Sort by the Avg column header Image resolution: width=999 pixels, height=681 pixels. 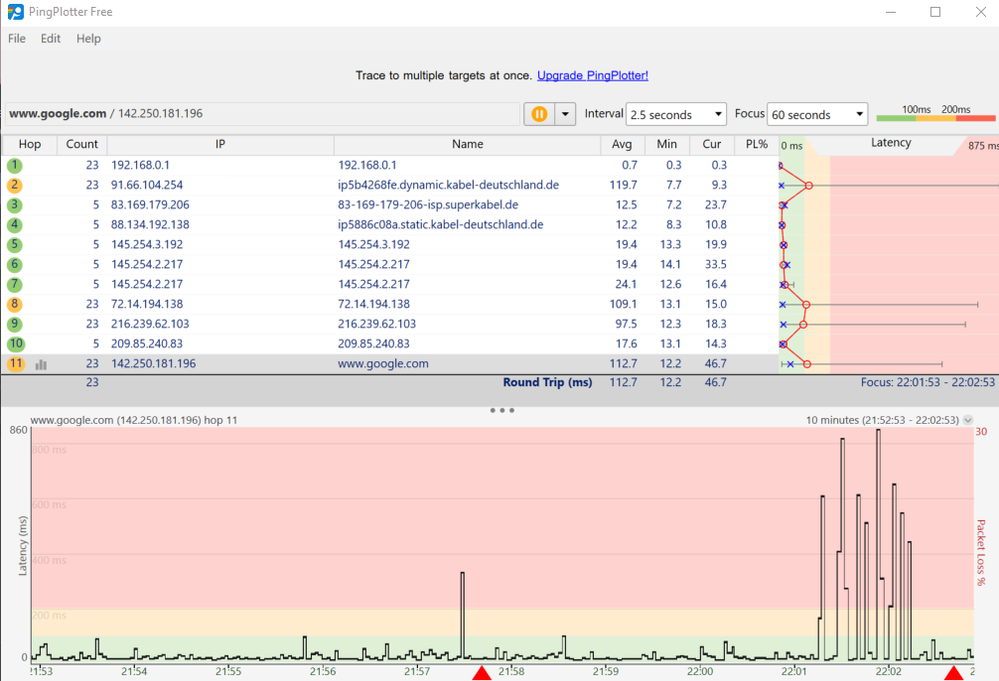(622, 145)
